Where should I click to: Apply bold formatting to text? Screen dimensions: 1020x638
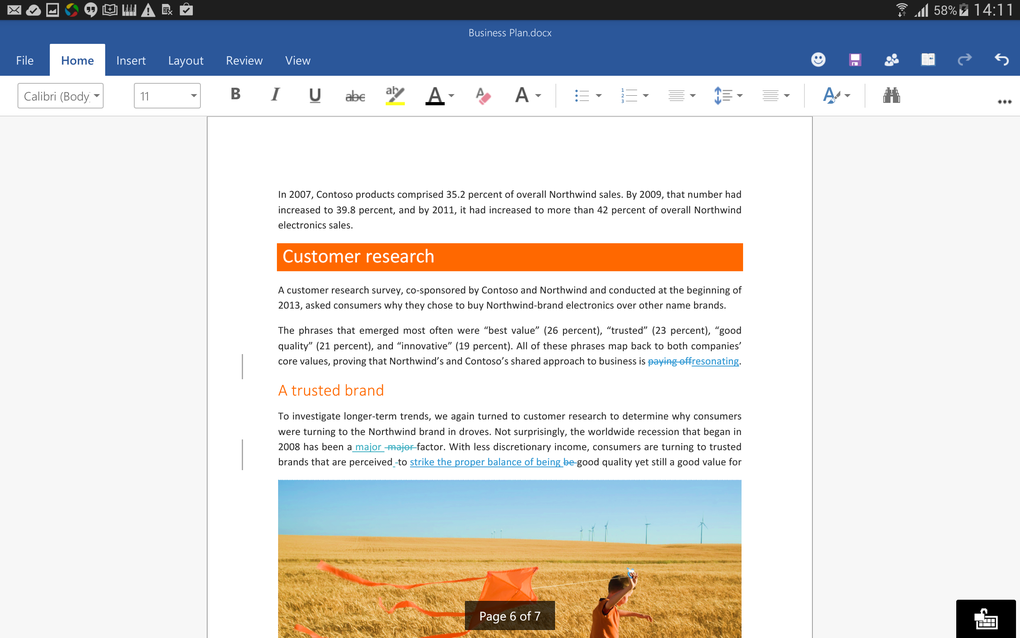[x=235, y=94]
